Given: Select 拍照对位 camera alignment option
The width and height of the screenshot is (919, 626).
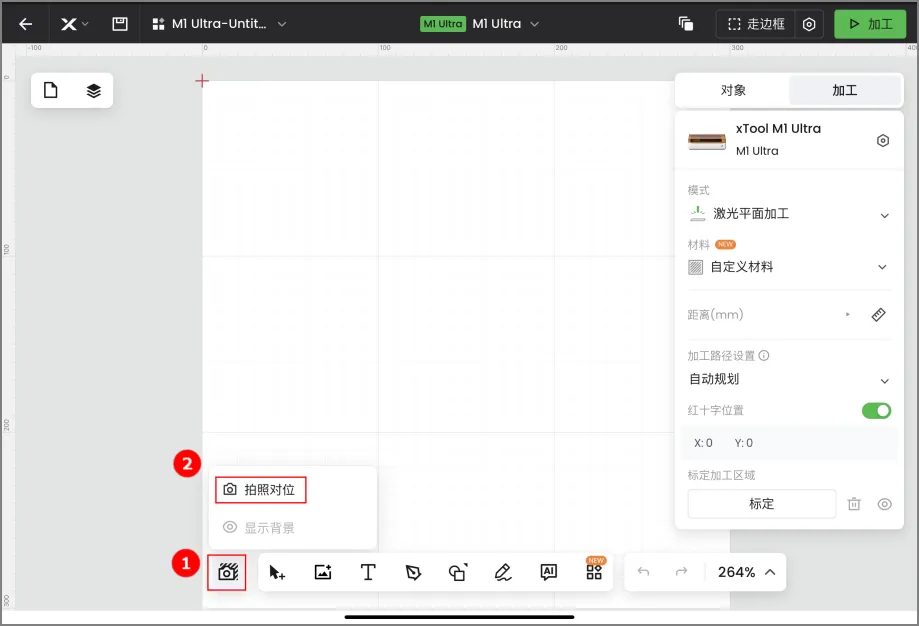Looking at the screenshot, I should pos(260,490).
